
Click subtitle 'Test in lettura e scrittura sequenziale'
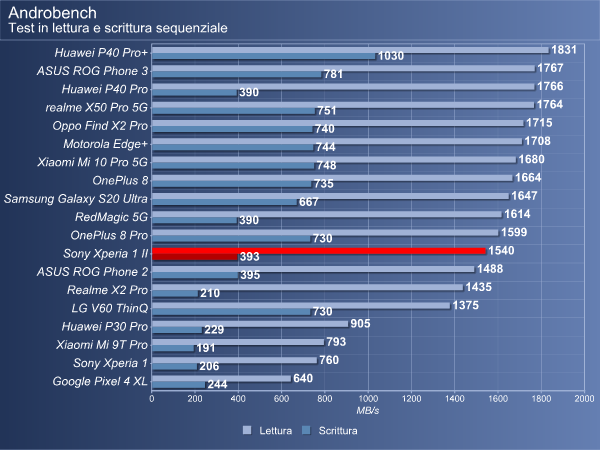[118, 28]
